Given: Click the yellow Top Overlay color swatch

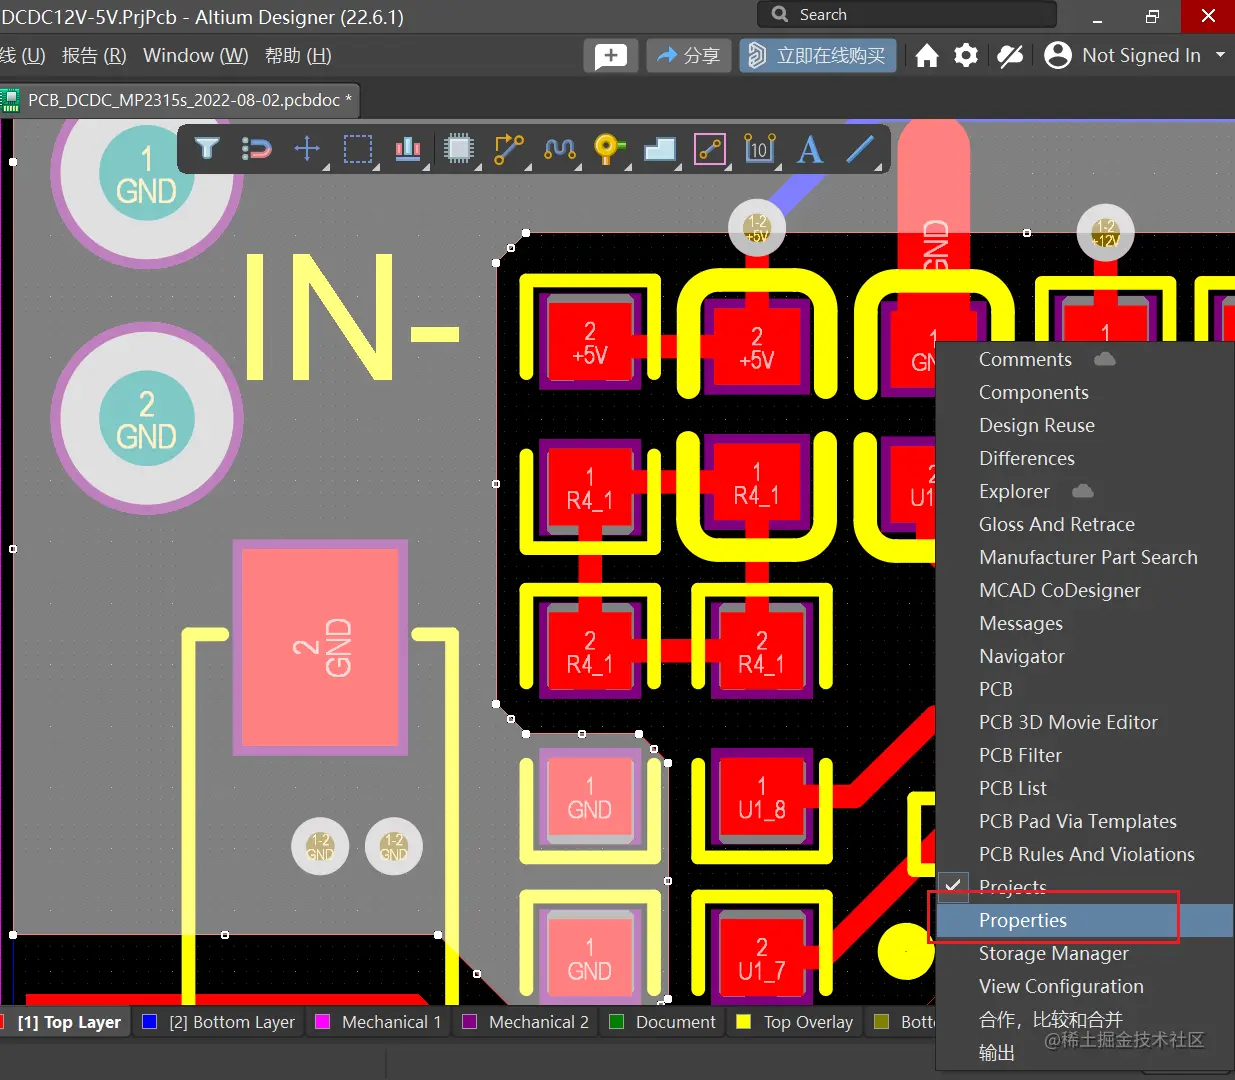Looking at the screenshot, I should coord(743,1022).
